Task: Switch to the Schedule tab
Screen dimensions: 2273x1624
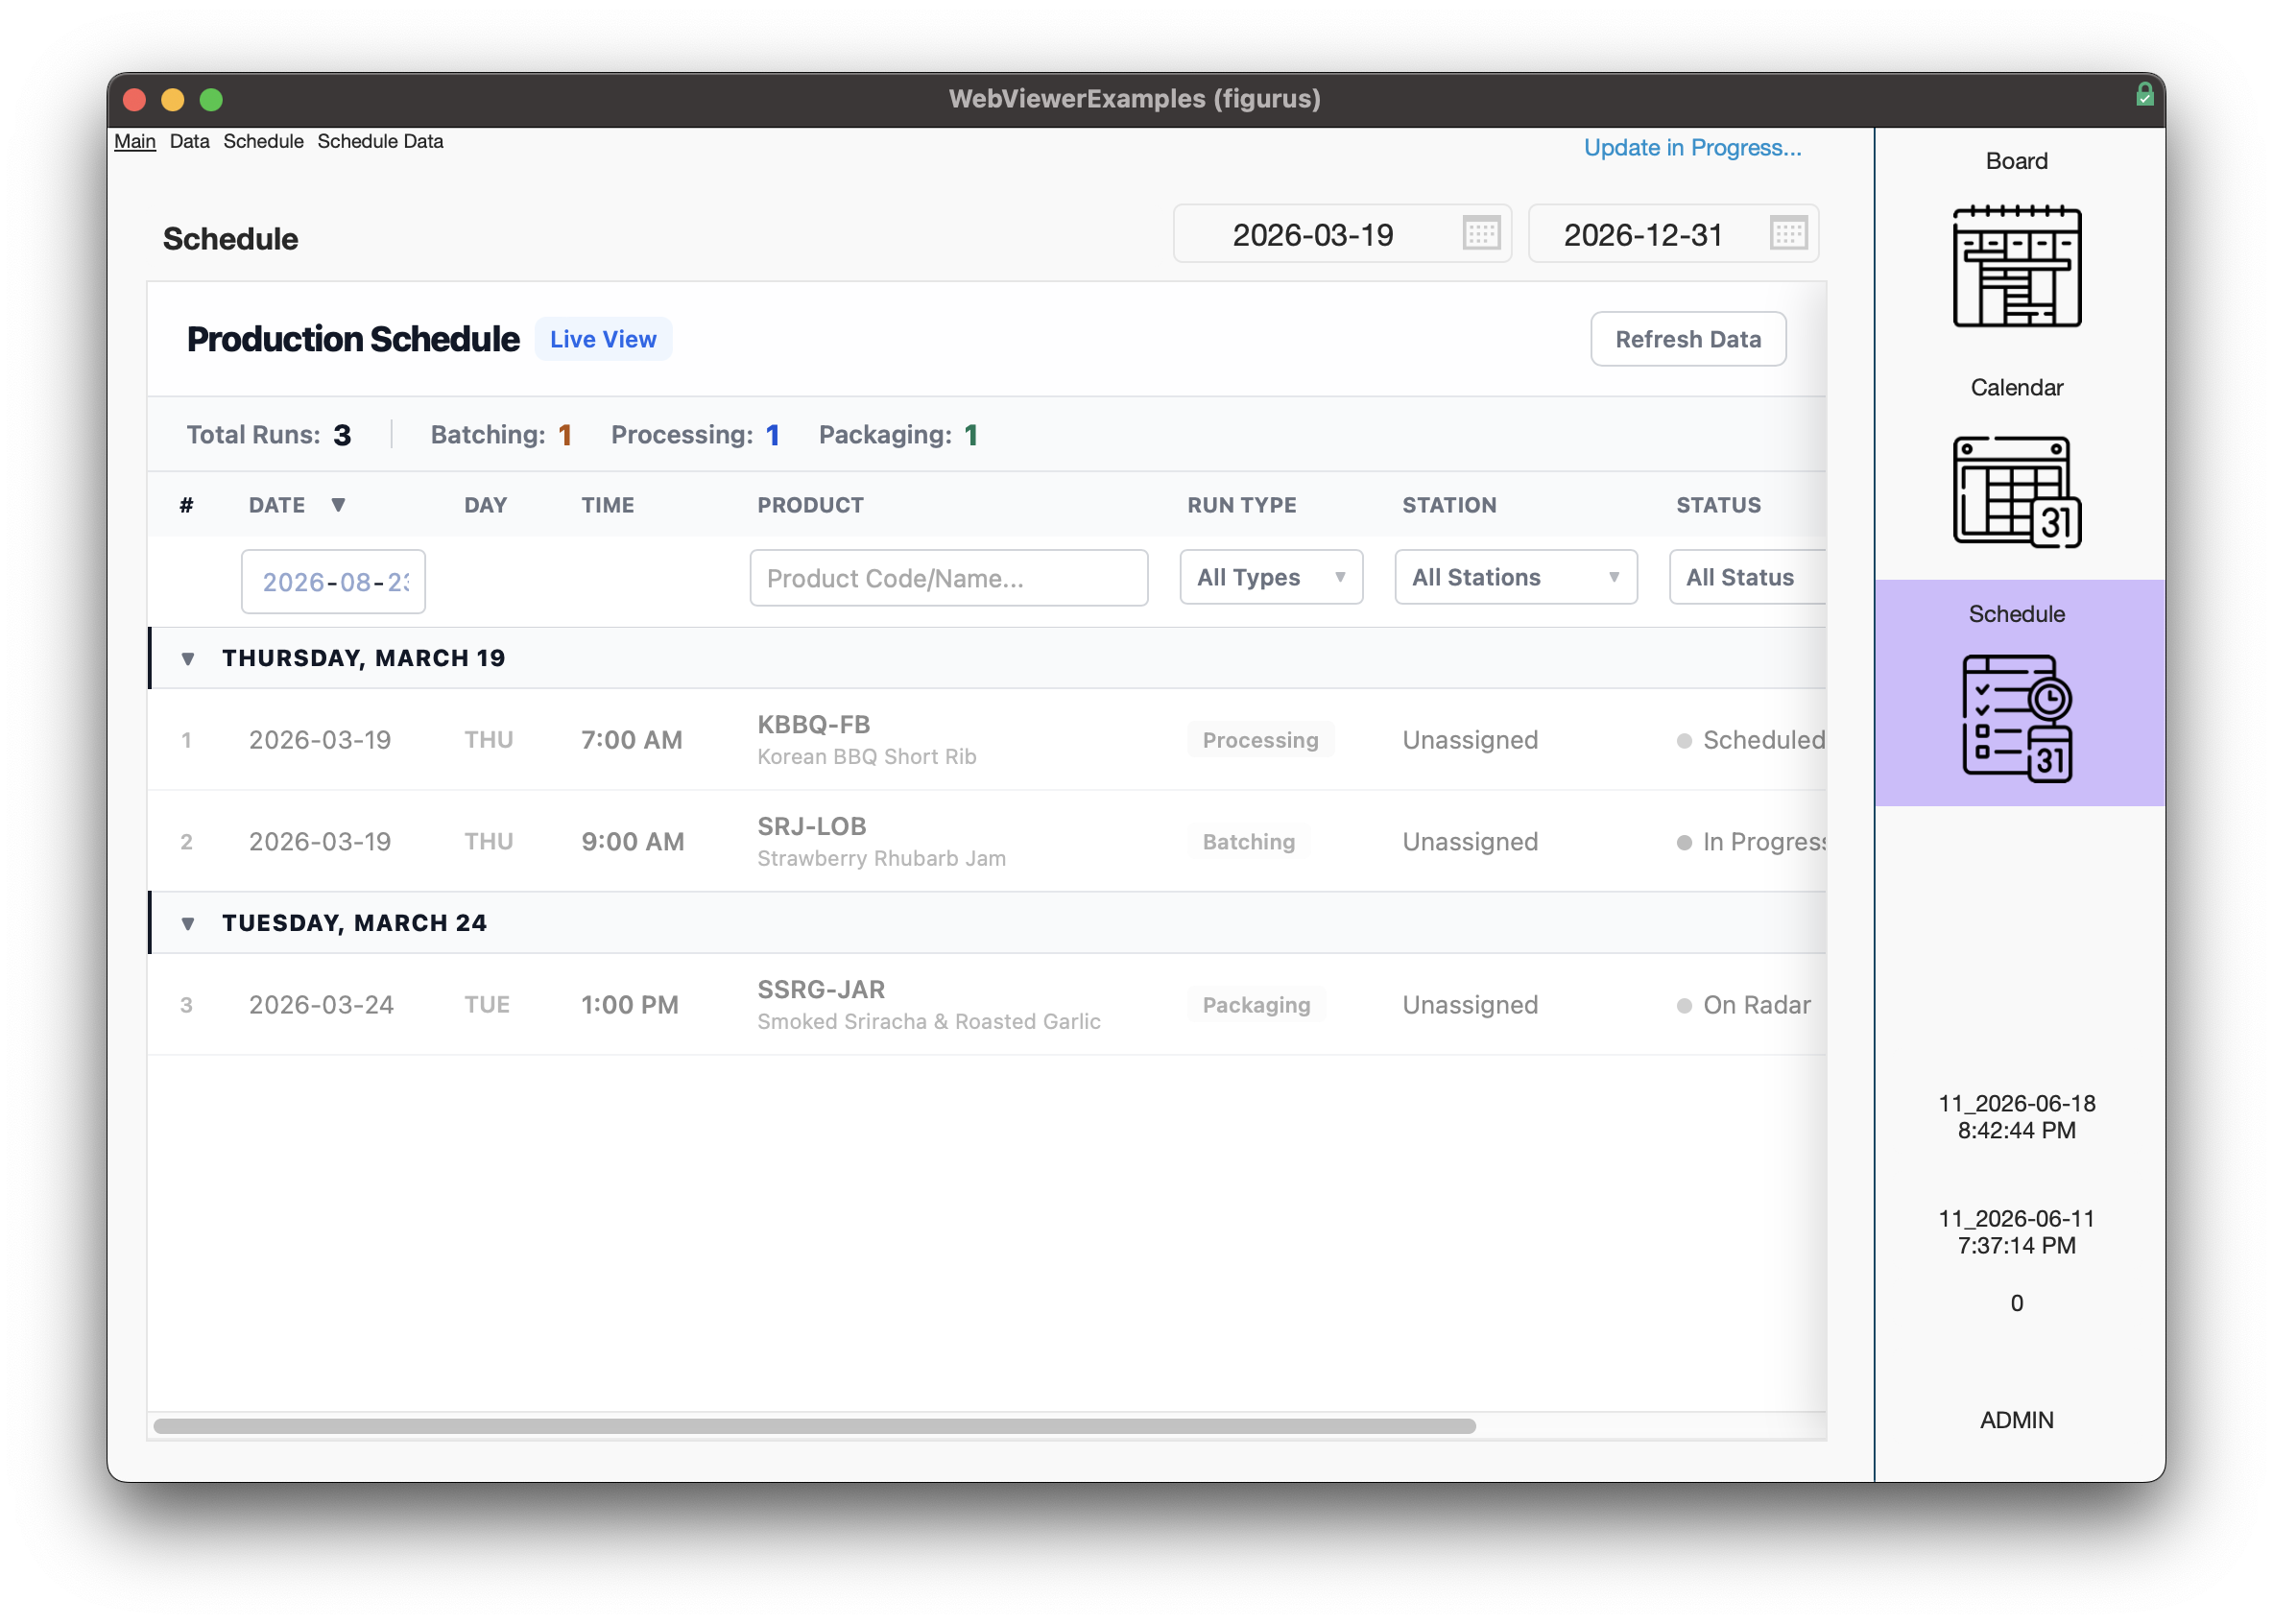Action: click(263, 141)
